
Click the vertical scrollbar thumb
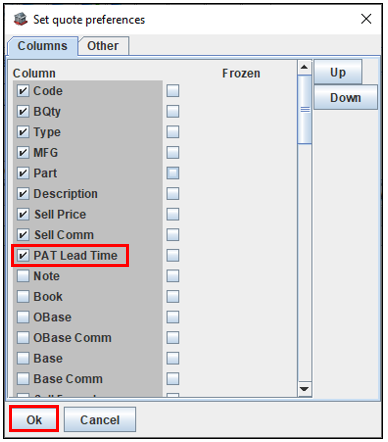(x=304, y=109)
